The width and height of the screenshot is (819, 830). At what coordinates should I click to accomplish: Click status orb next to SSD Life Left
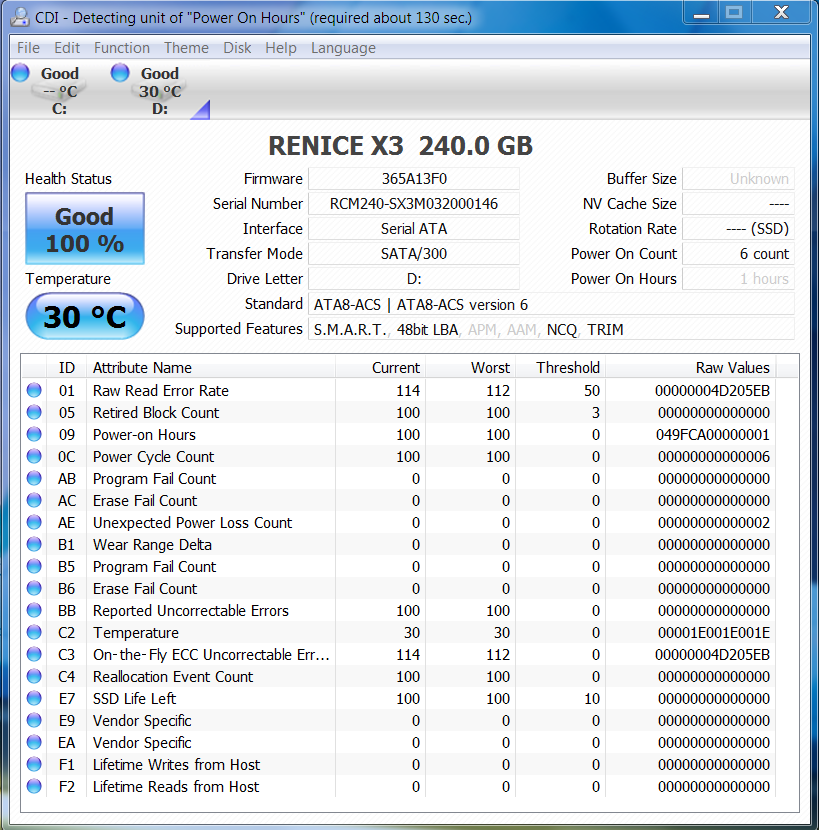pos(34,699)
